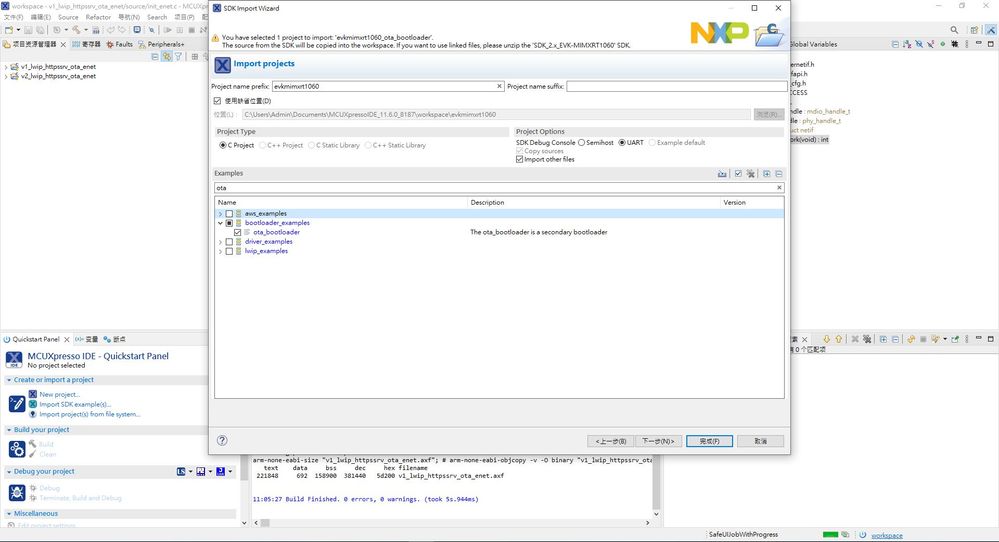Check the driver_examples checkbox
The image size is (999, 542).
pyautogui.click(x=229, y=242)
